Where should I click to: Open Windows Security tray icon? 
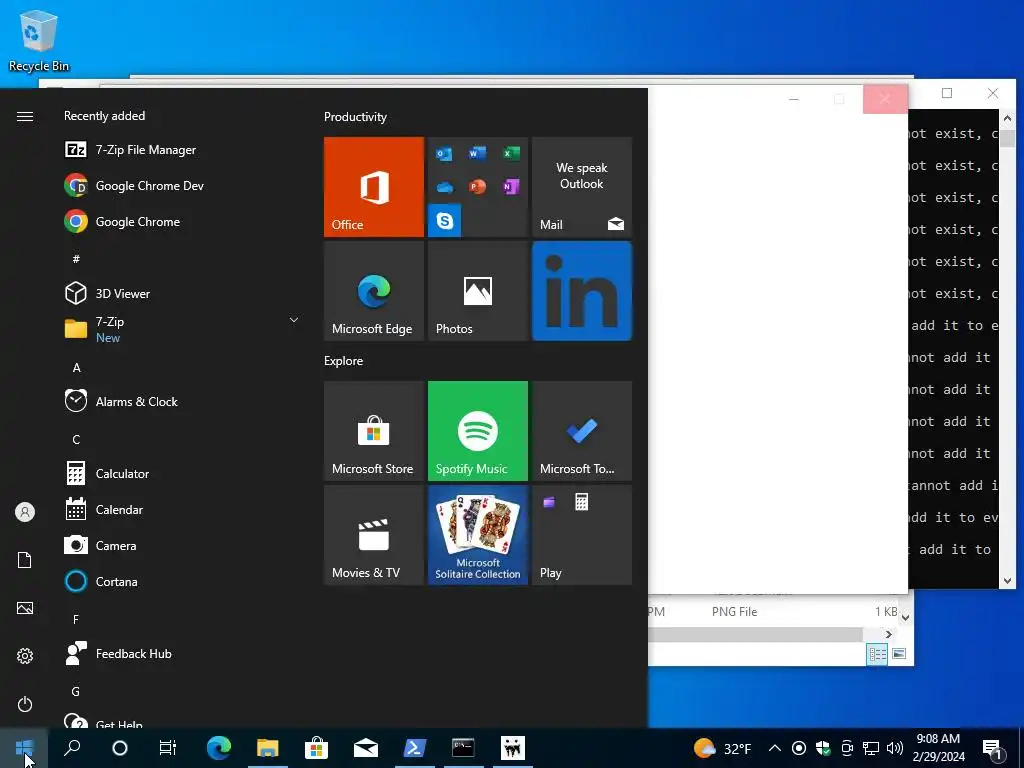[823, 748]
